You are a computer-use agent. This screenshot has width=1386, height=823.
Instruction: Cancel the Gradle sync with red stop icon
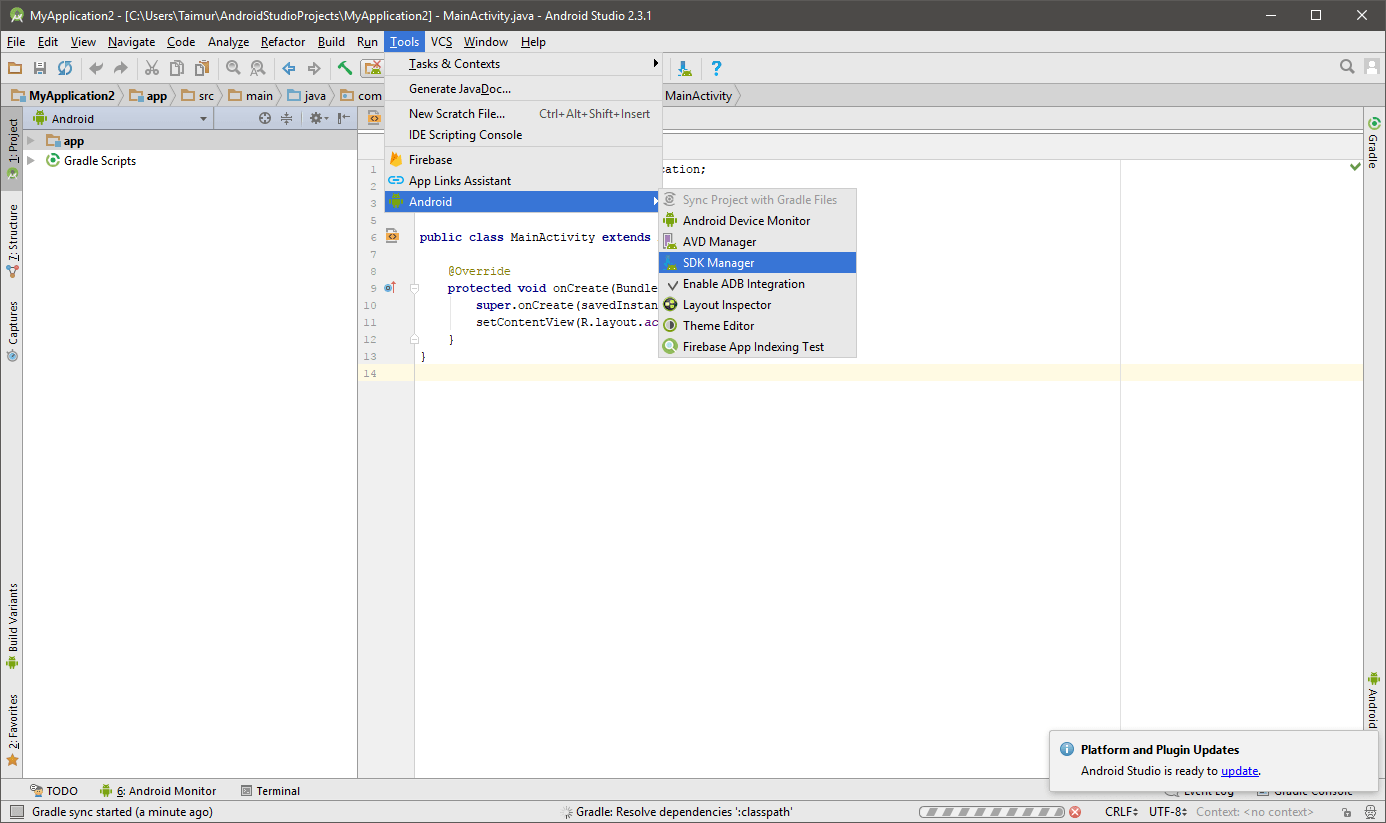(1075, 812)
